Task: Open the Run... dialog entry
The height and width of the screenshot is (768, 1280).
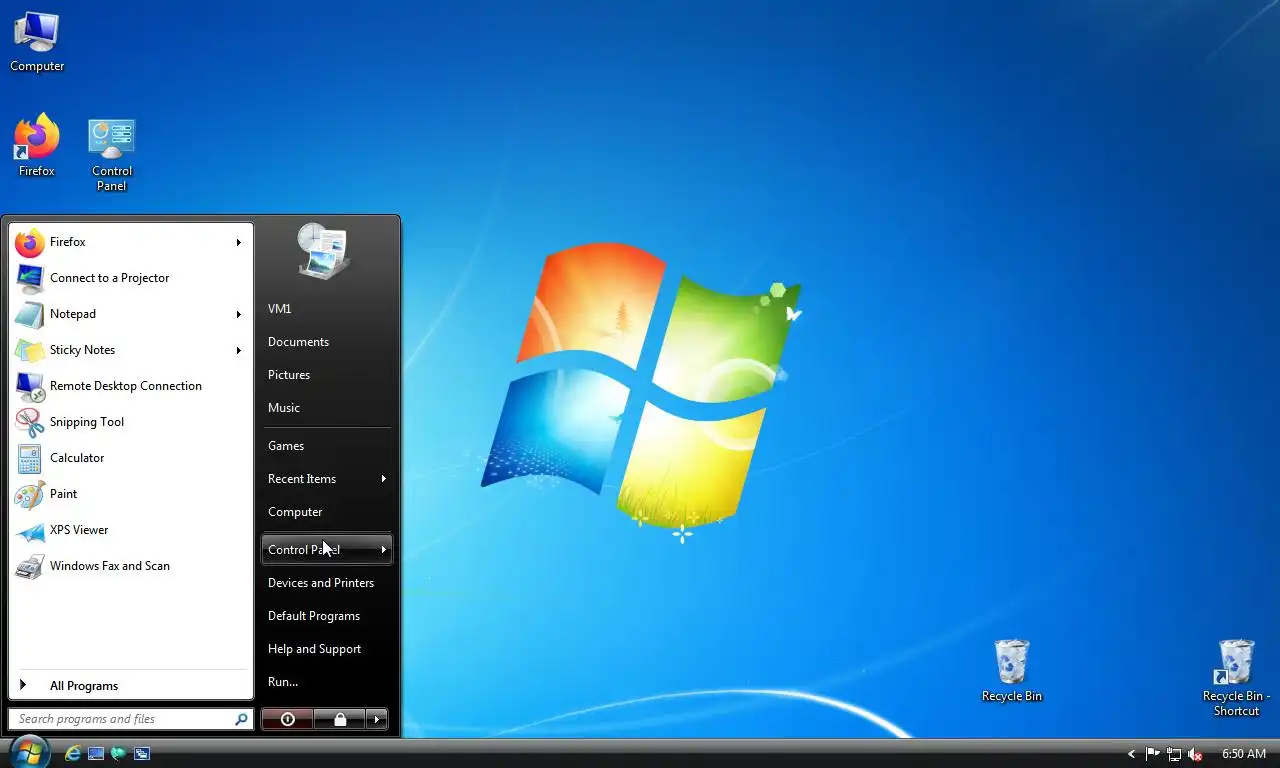Action: tap(327, 682)
